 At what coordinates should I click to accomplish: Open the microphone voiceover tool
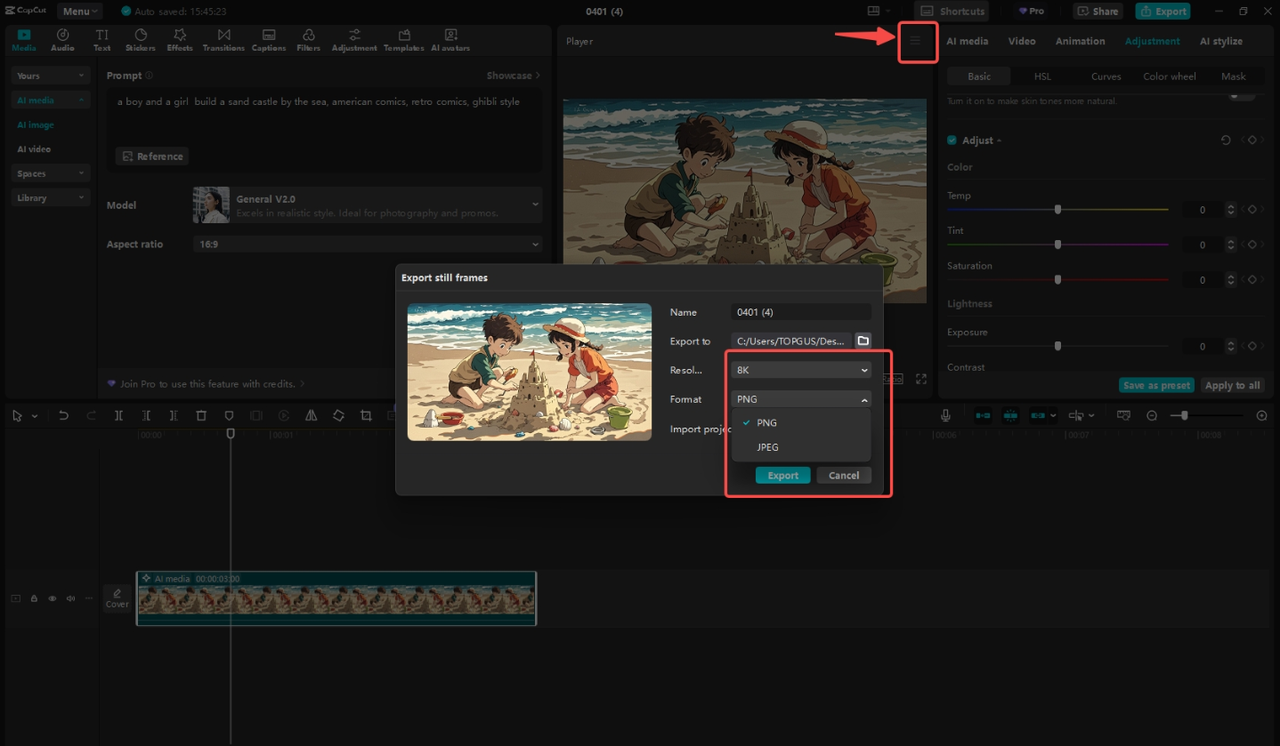pyautogui.click(x=945, y=415)
